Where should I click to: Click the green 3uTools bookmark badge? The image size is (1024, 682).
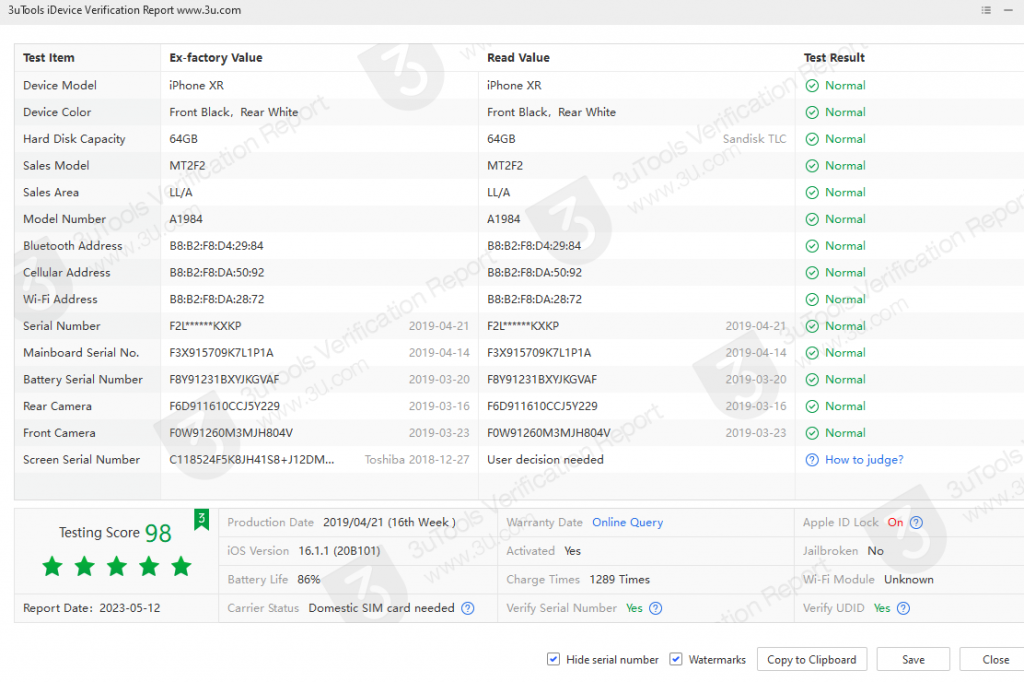(201, 520)
